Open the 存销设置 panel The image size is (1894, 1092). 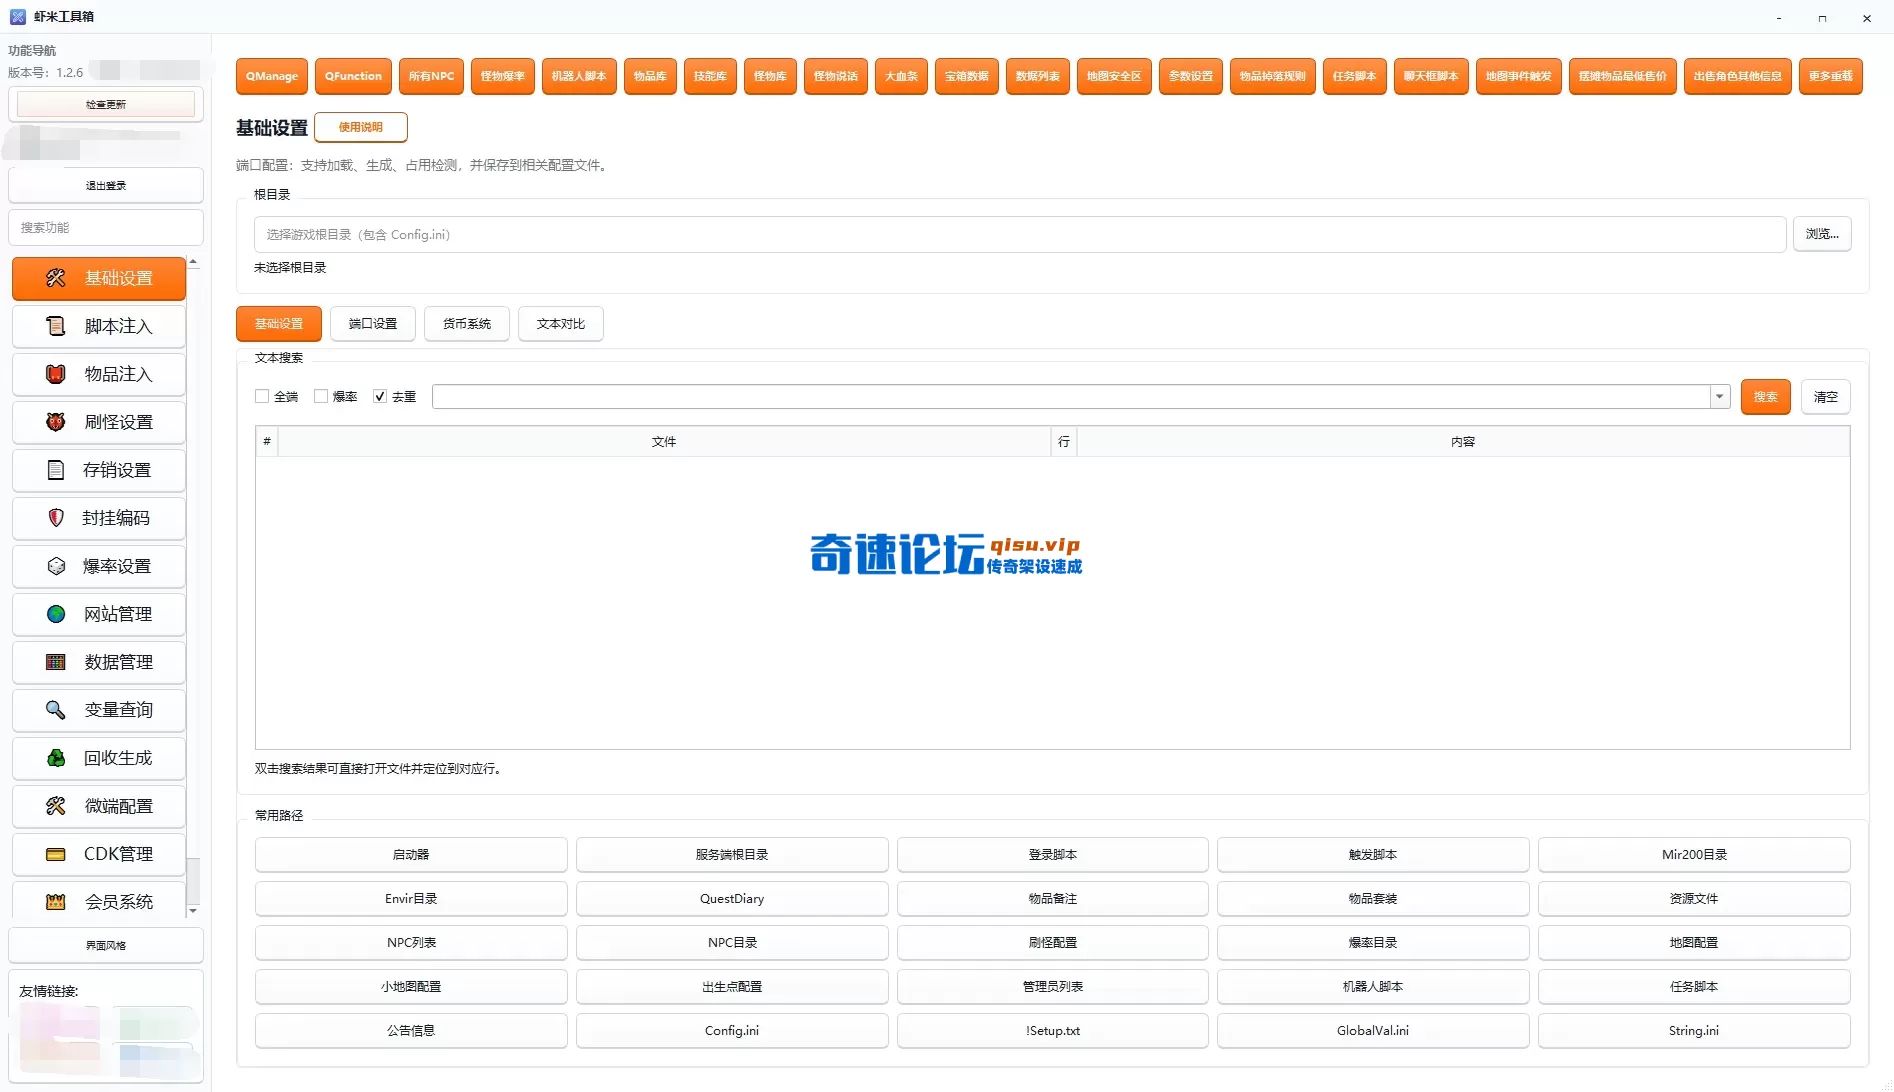coord(98,469)
